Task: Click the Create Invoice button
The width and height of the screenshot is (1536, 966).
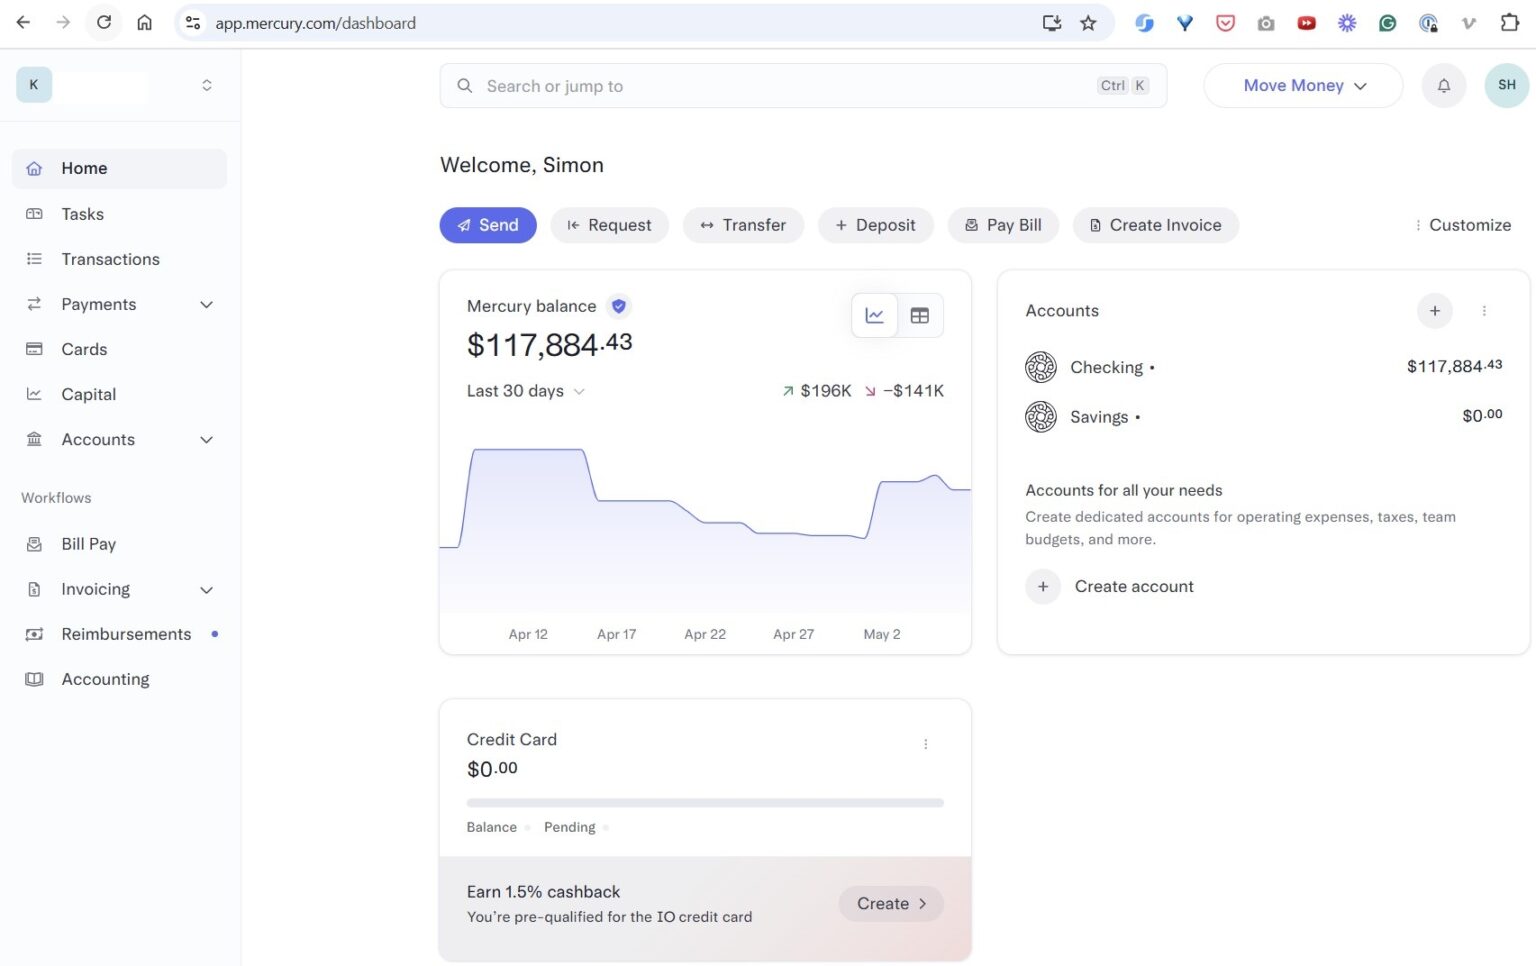Action: tap(1155, 225)
